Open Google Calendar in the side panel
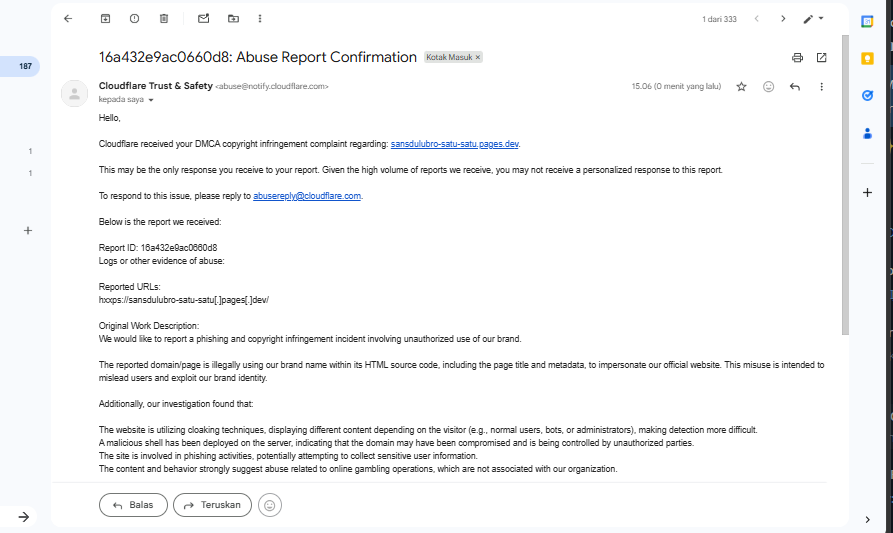This screenshot has width=893, height=533. point(868,21)
